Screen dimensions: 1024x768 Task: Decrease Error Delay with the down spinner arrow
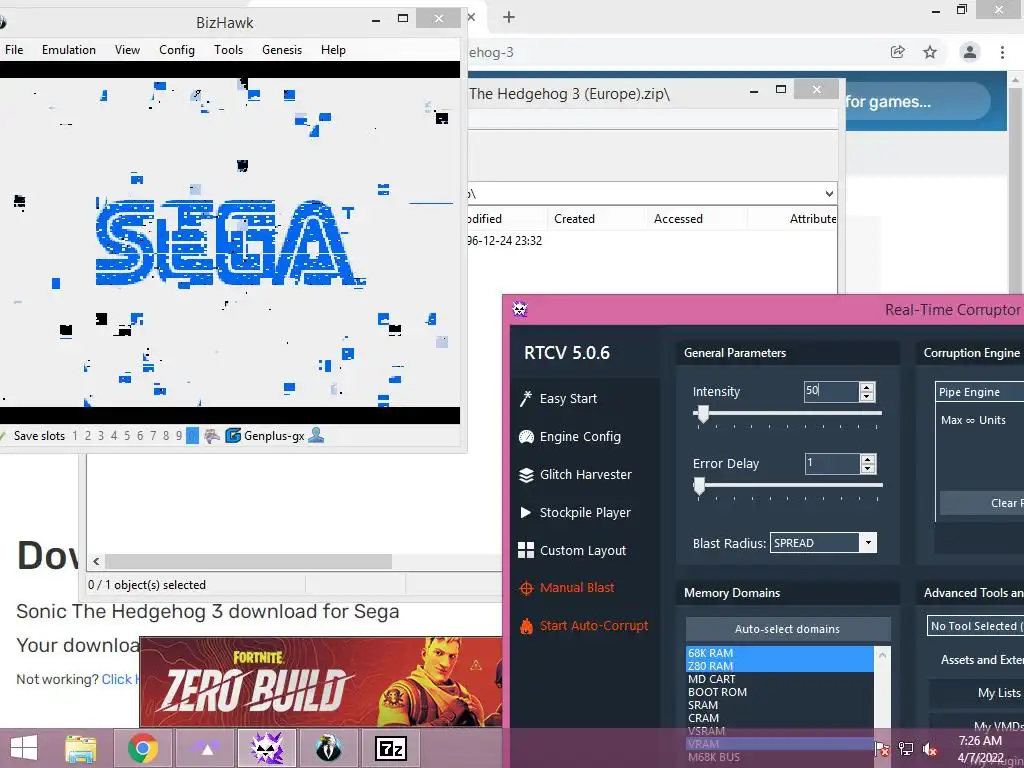[x=867, y=468]
